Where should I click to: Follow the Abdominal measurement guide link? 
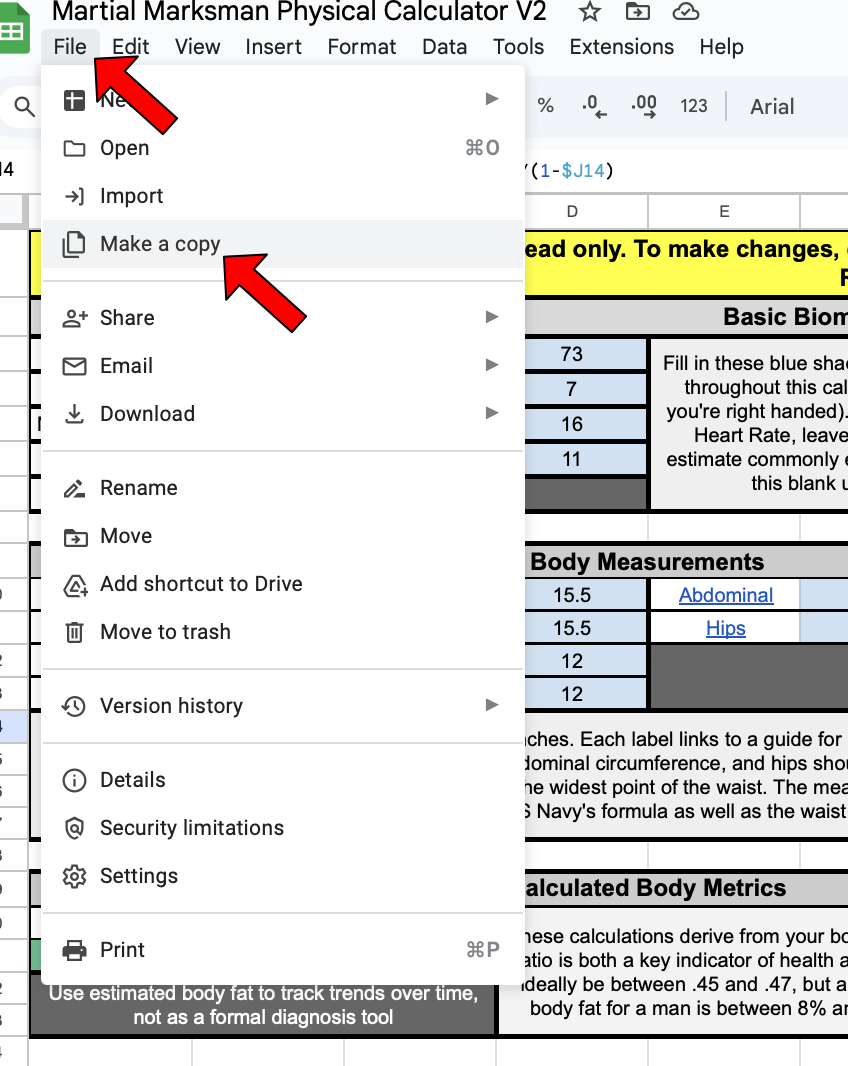click(x=725, y=595)
